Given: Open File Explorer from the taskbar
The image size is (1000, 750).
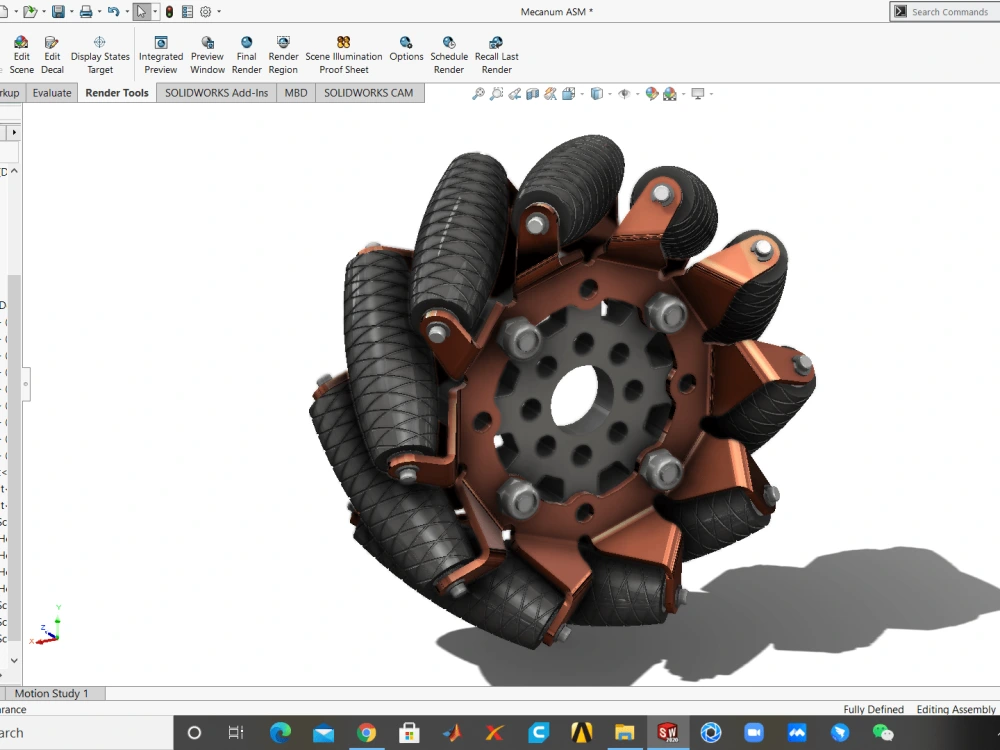Looking at the screenshot, I should click(x=624, y=733).
